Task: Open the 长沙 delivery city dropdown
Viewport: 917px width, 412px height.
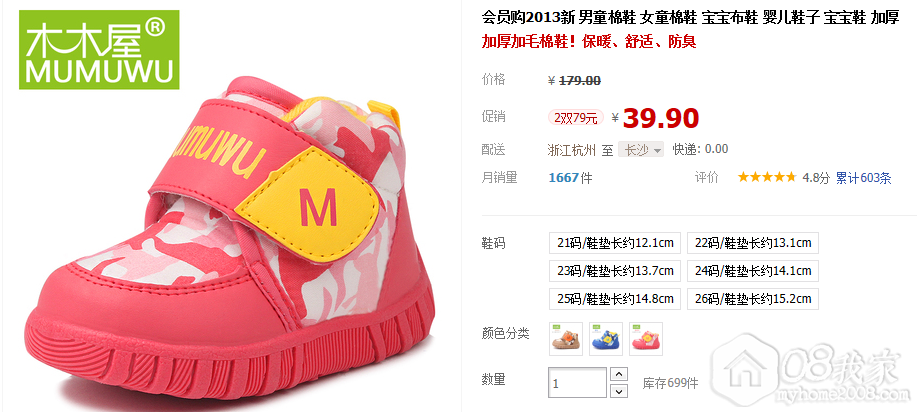Action: [642, 150]
